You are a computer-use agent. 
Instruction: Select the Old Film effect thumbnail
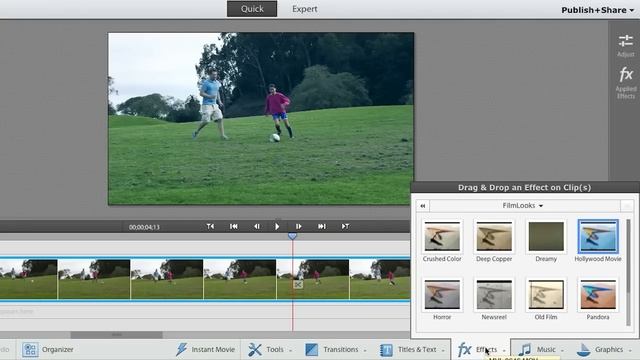(546, 294)
